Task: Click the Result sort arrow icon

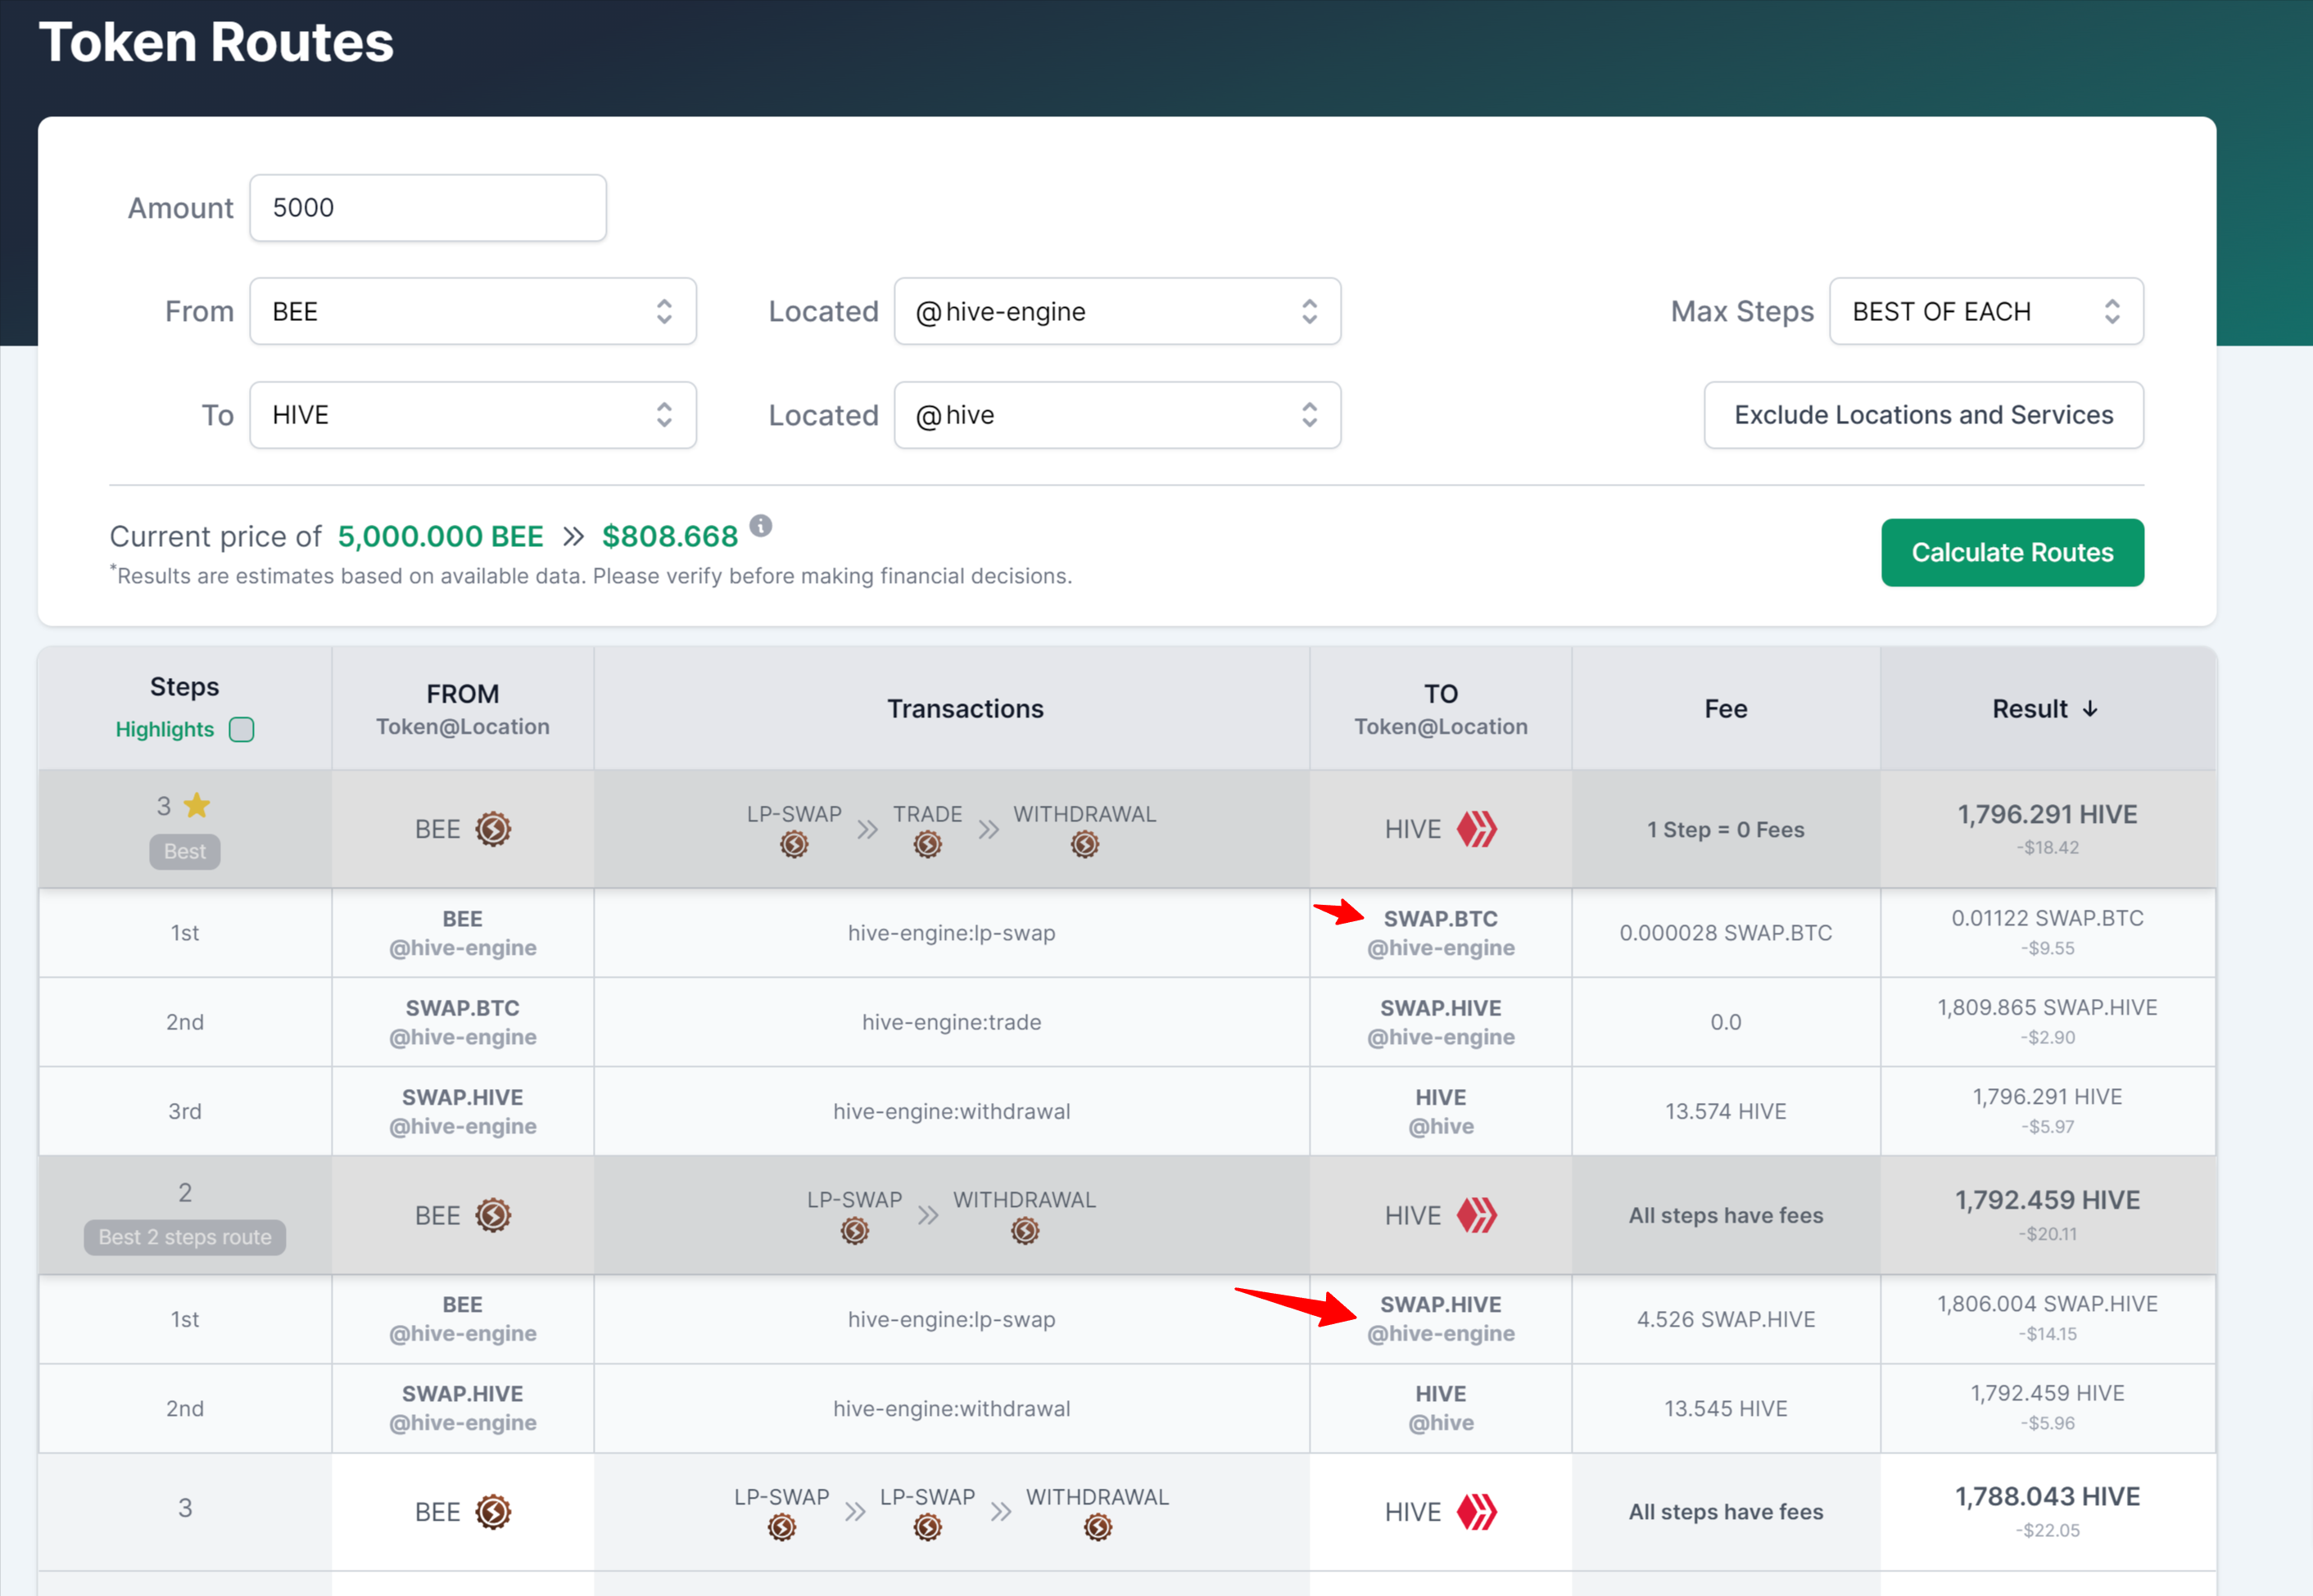Action: point(2090,709)
